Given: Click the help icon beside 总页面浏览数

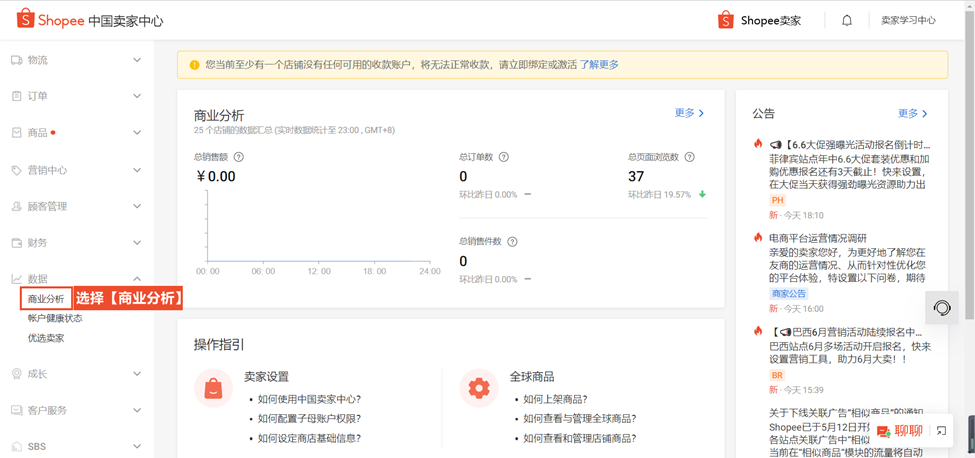Looking at the screenshot, I should (x=689, y=157).
